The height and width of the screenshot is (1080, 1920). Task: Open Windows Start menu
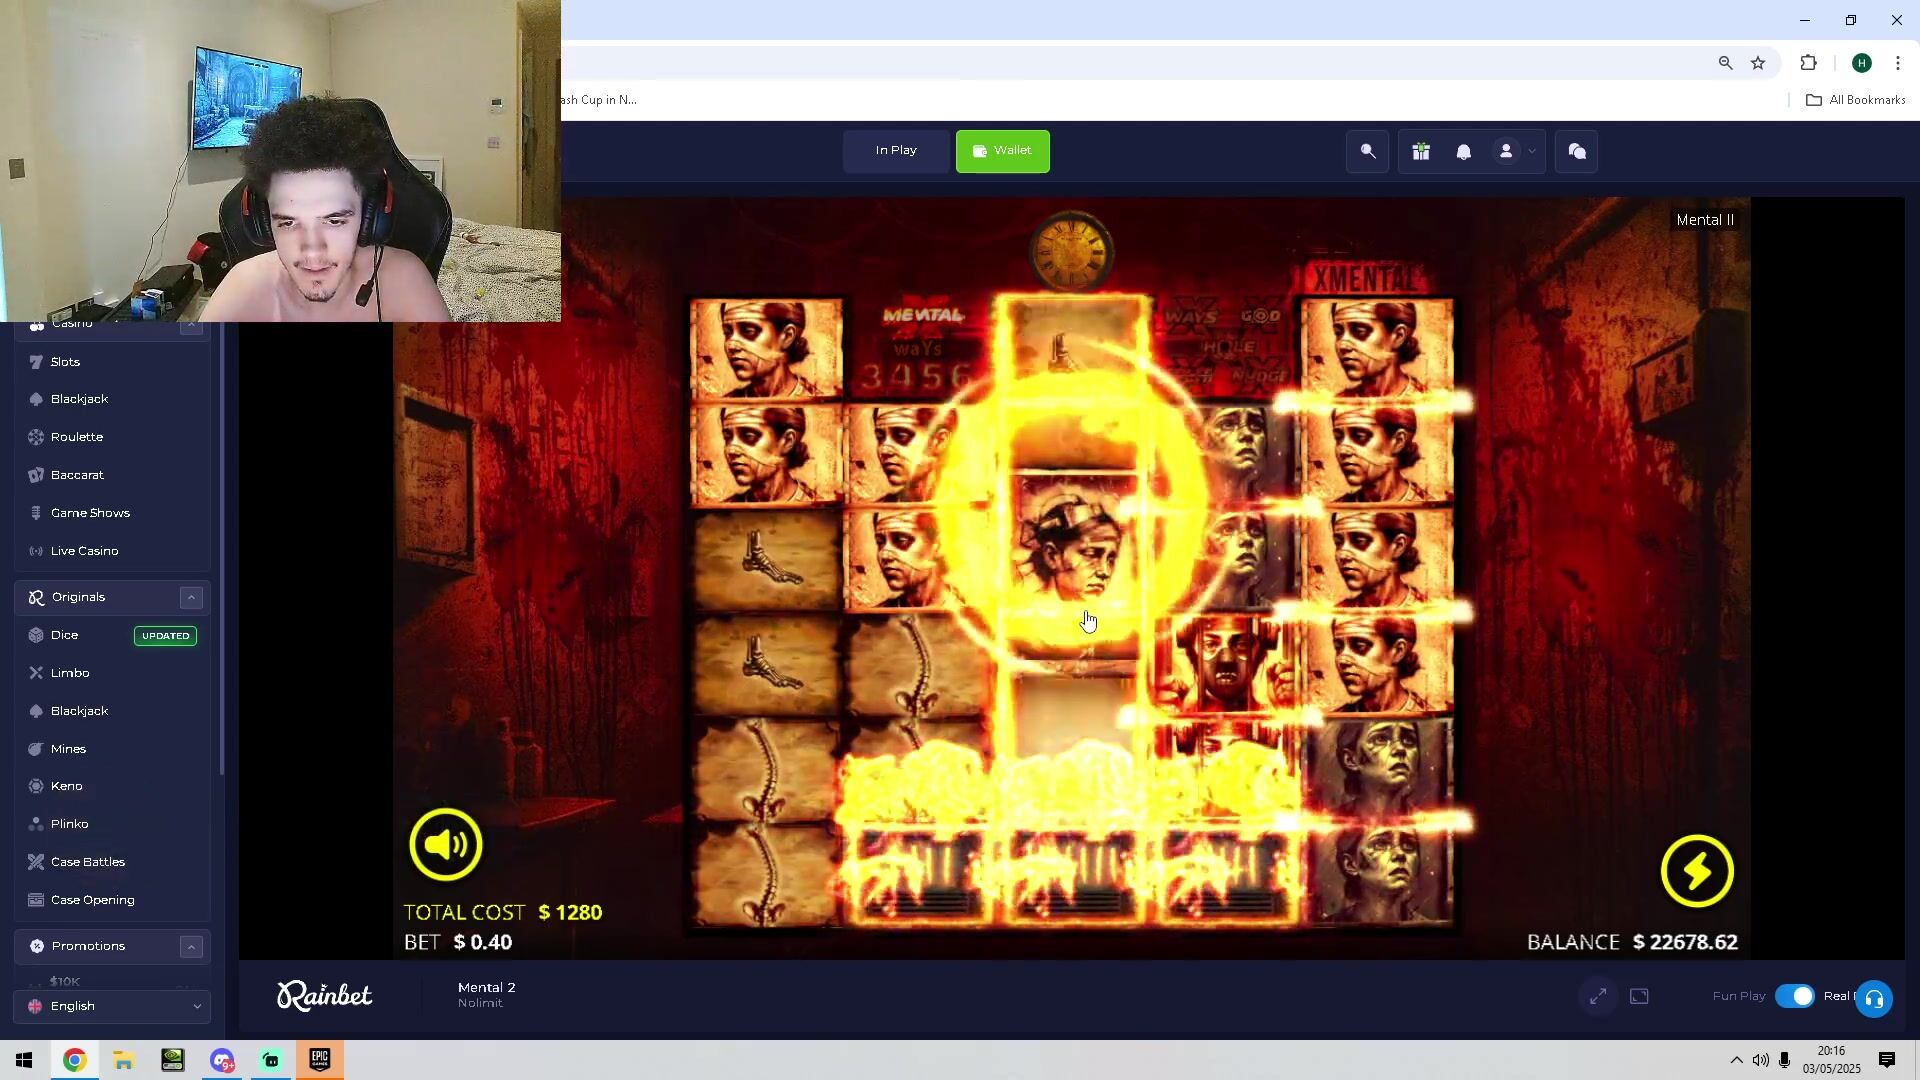point(24,1060)
